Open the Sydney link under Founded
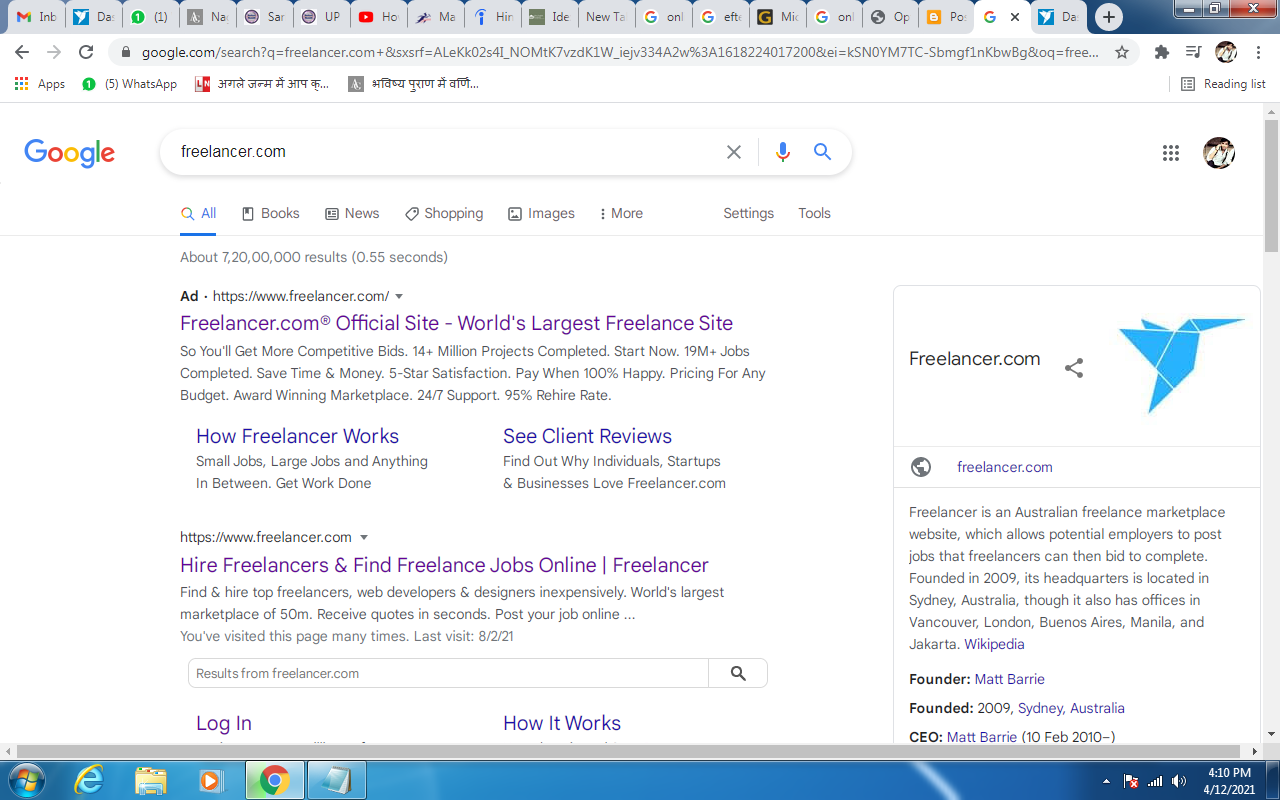The image size is (1280, 800). click(x=1040, y=708)
